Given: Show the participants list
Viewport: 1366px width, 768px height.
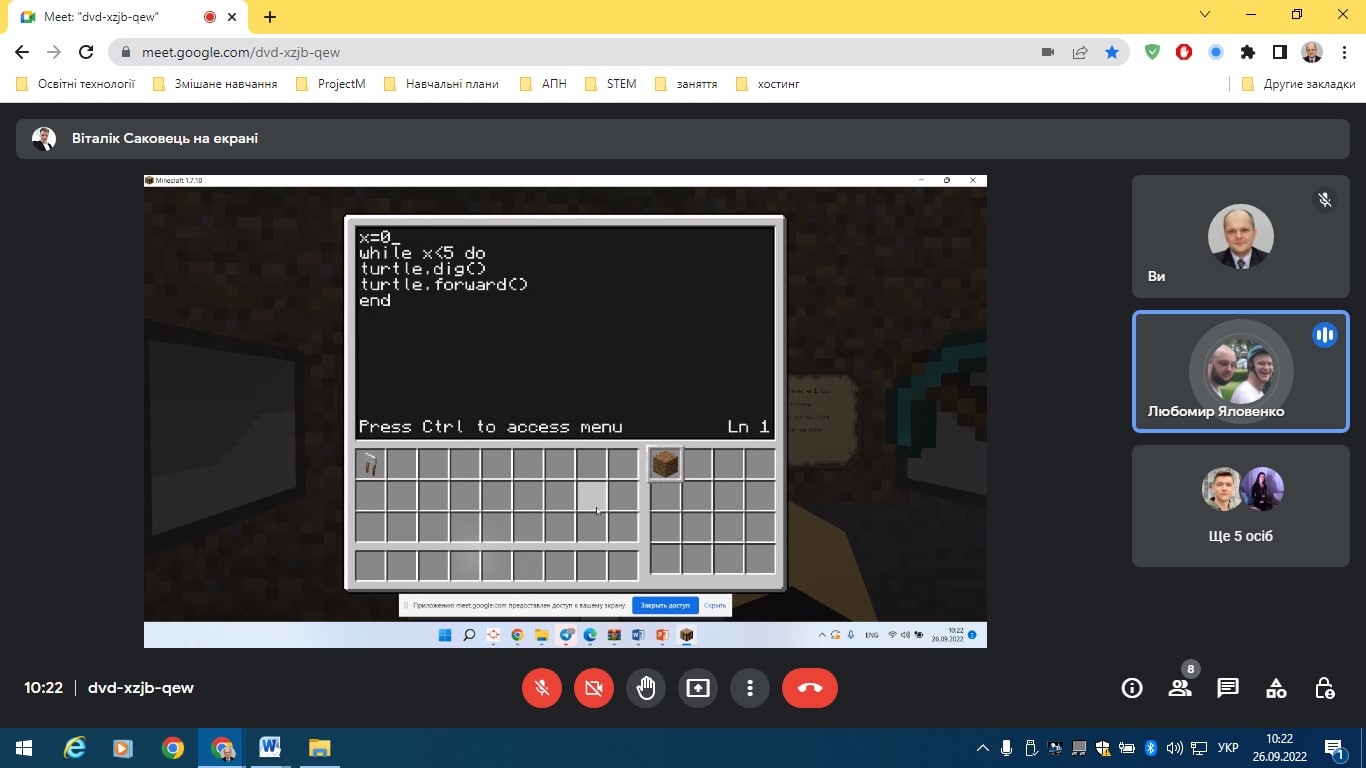Looking at the screenshot, I should pos(1180,688).
